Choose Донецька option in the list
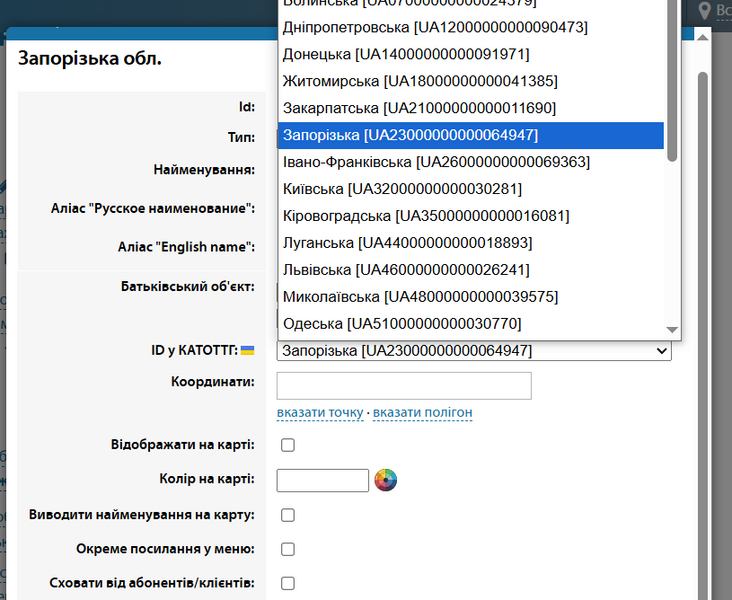Image resolution: width=732 pixels, height=600 pixels. pos(406,54)
